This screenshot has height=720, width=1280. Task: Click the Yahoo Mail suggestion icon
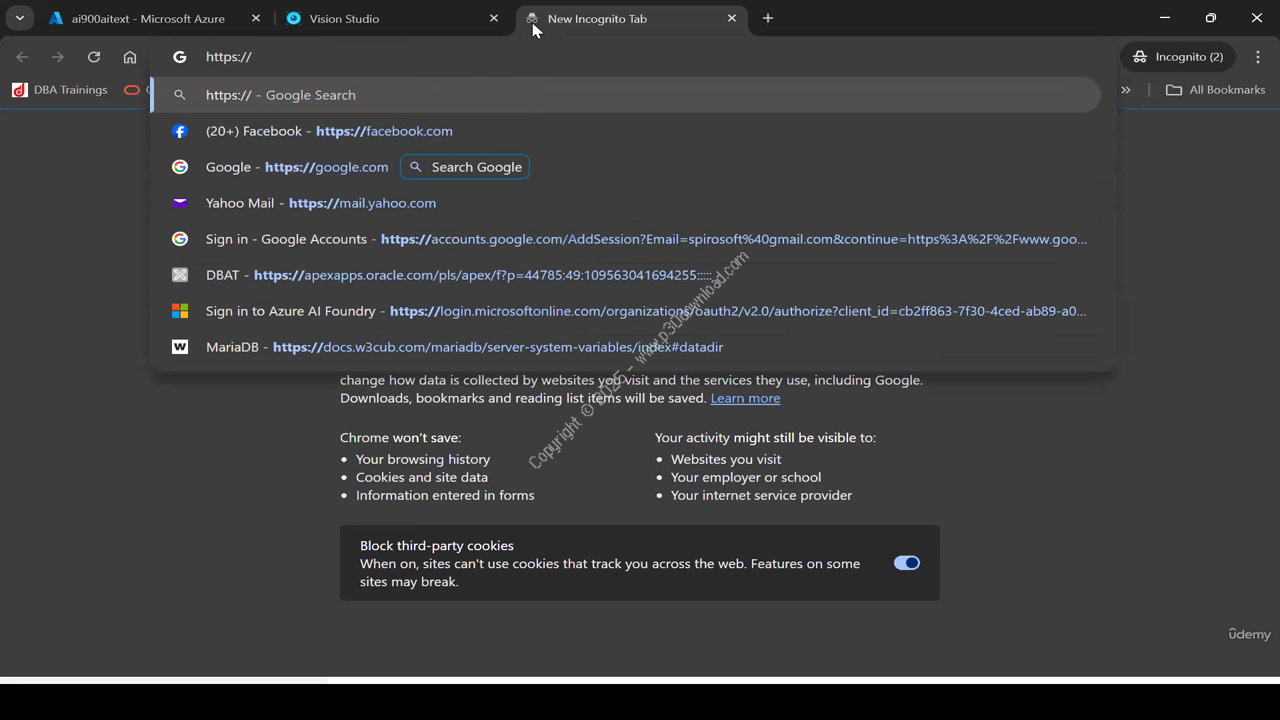coord(180,203)
